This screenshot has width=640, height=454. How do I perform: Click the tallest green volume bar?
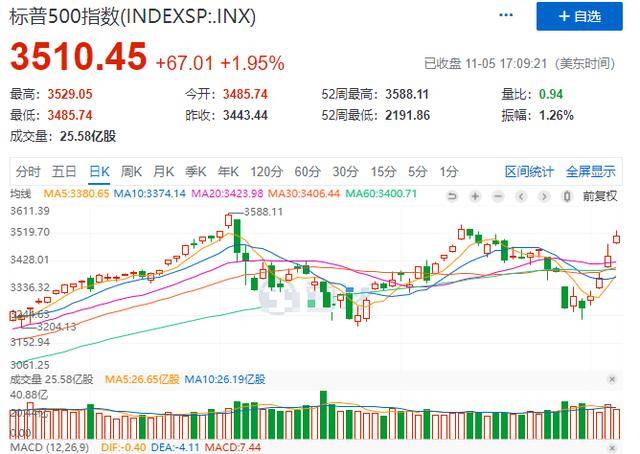[324, 415]
